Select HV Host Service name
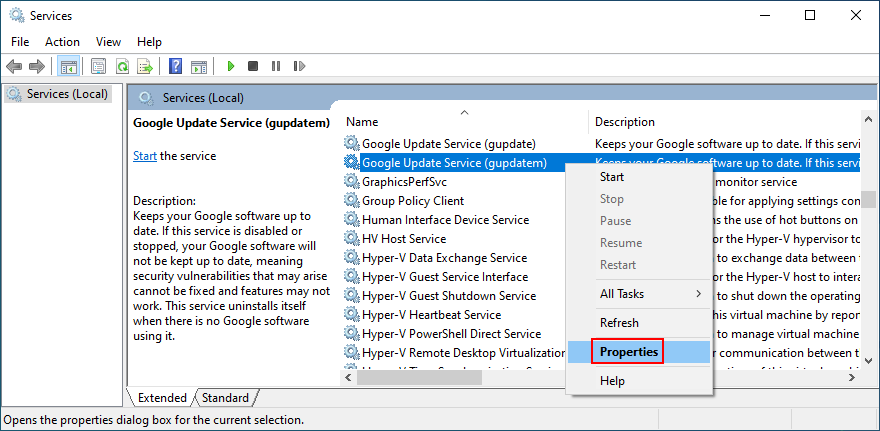880x431 pixels. point(404,239)
